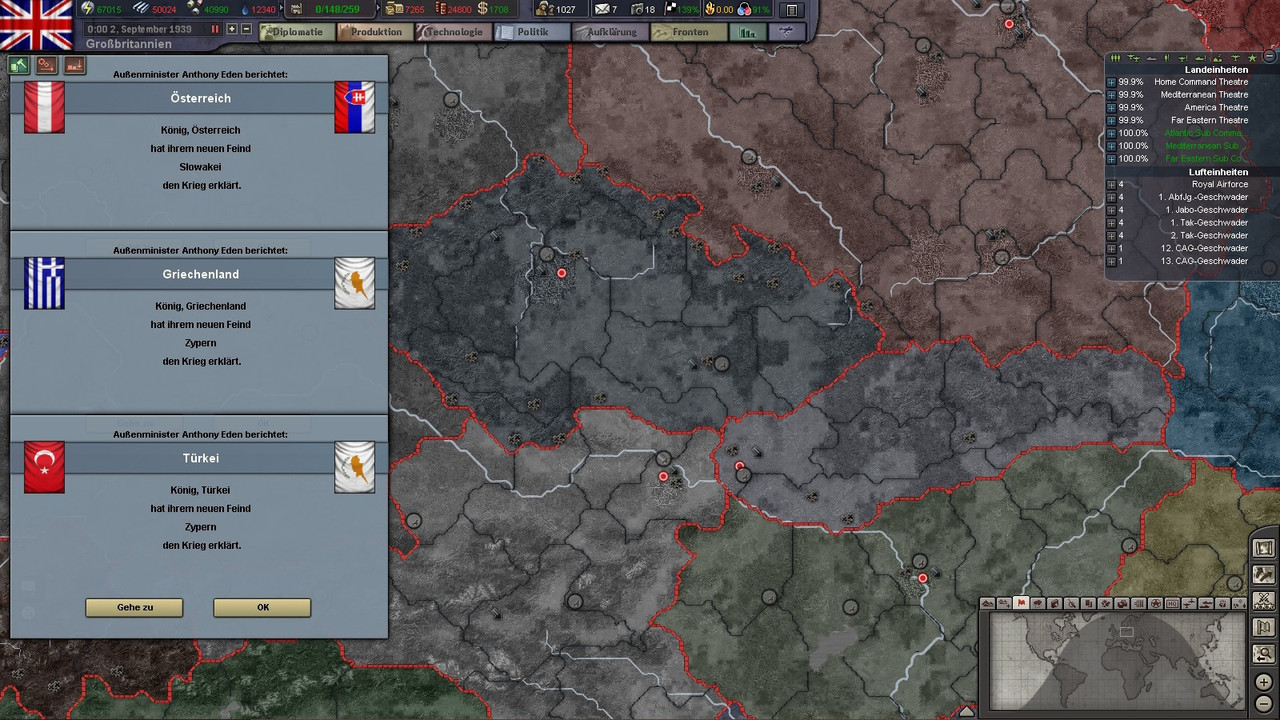This screenshot has width=1280, height=720.
Task: Click the Türkei flag in the third message
Action: tap(44, 467)
